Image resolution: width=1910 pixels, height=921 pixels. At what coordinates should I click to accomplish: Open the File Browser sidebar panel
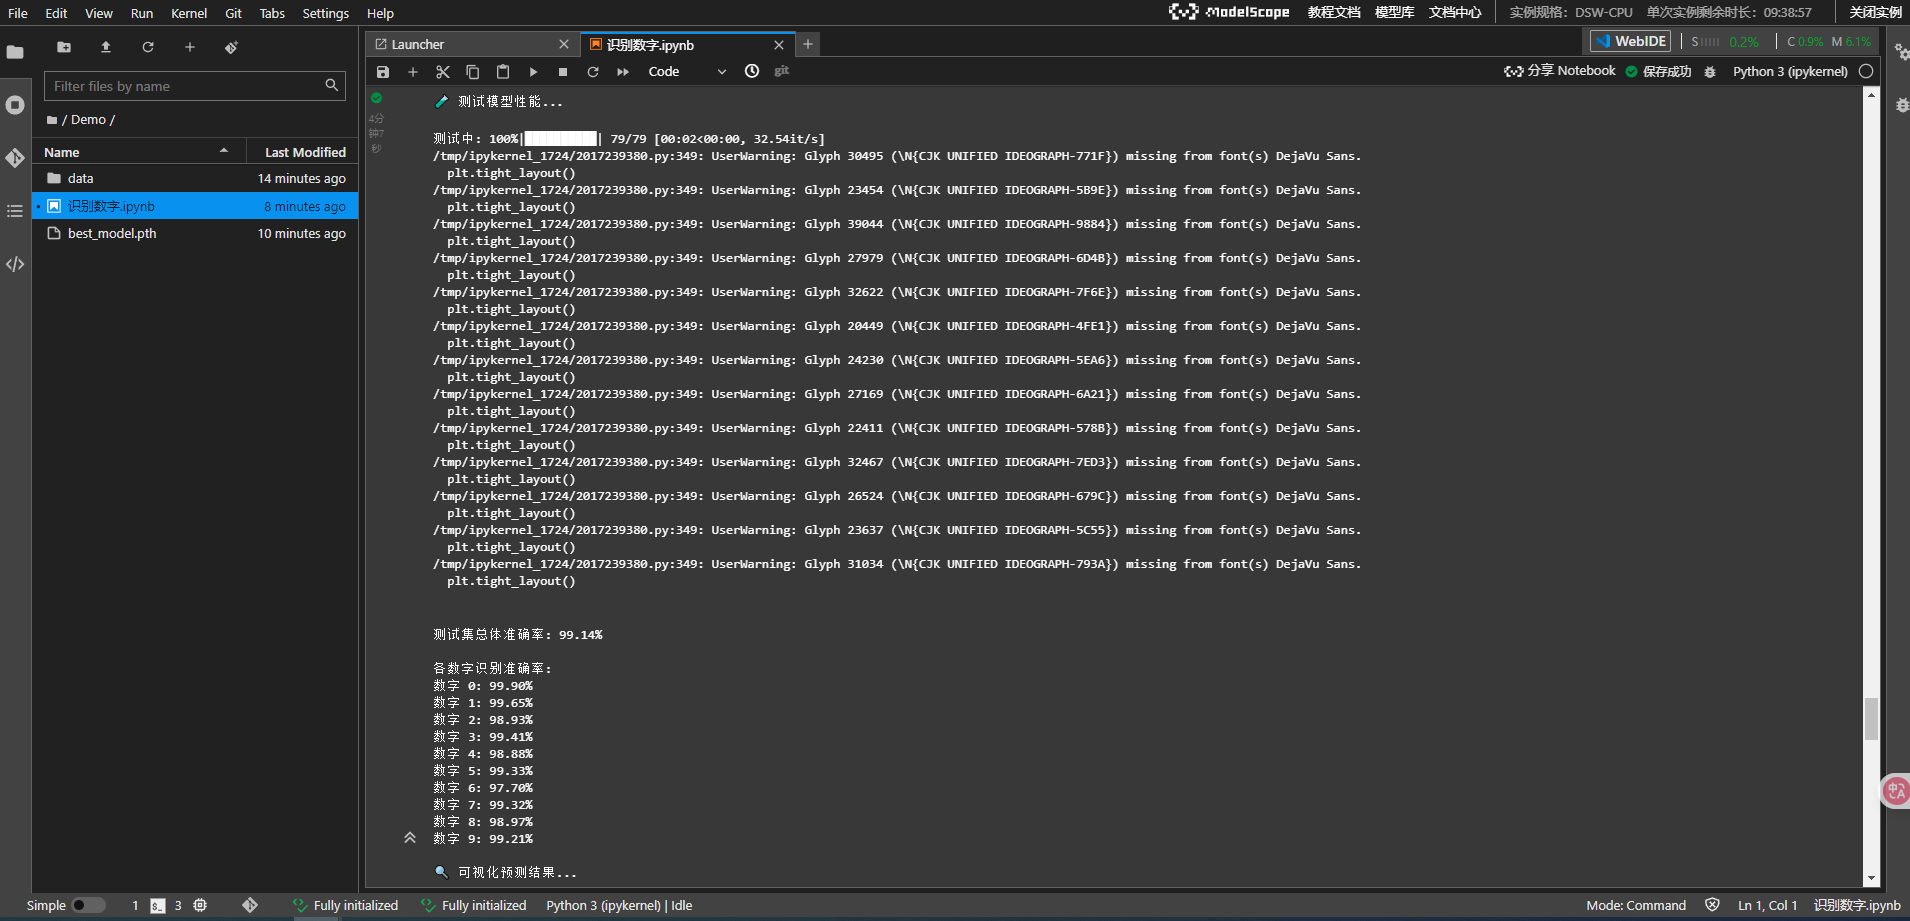pyautogui.click(x=15, y=52)
